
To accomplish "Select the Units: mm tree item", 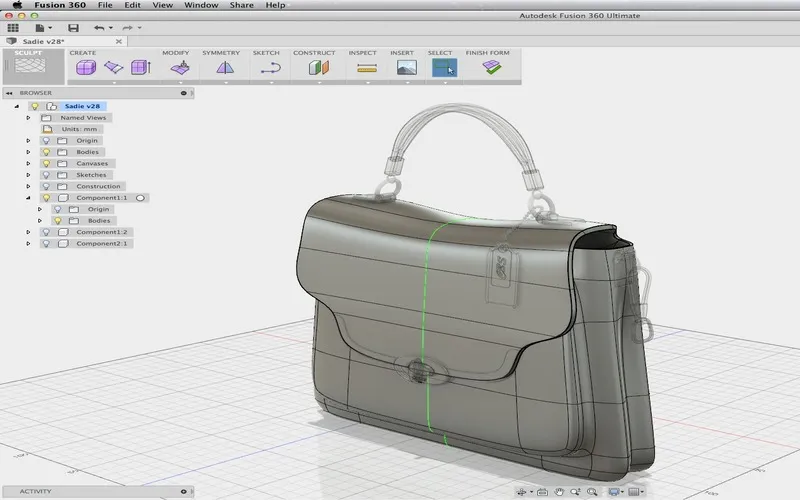I will pos(79,129).
